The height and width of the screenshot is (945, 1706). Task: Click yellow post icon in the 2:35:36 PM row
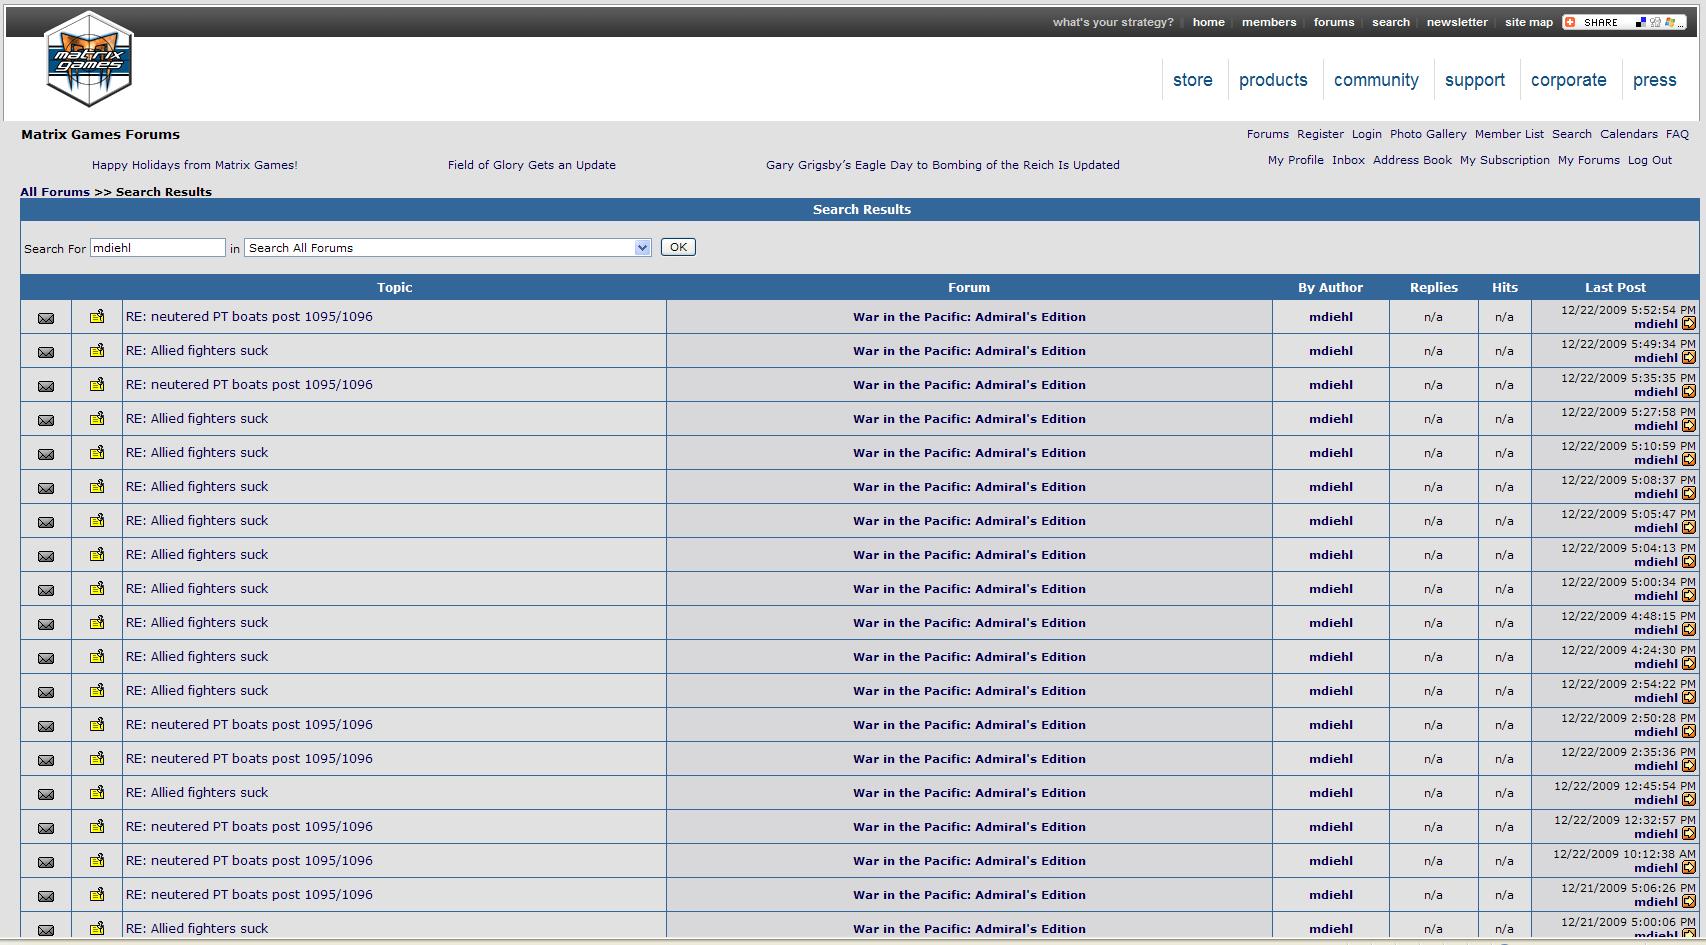[x=97, y=759]
